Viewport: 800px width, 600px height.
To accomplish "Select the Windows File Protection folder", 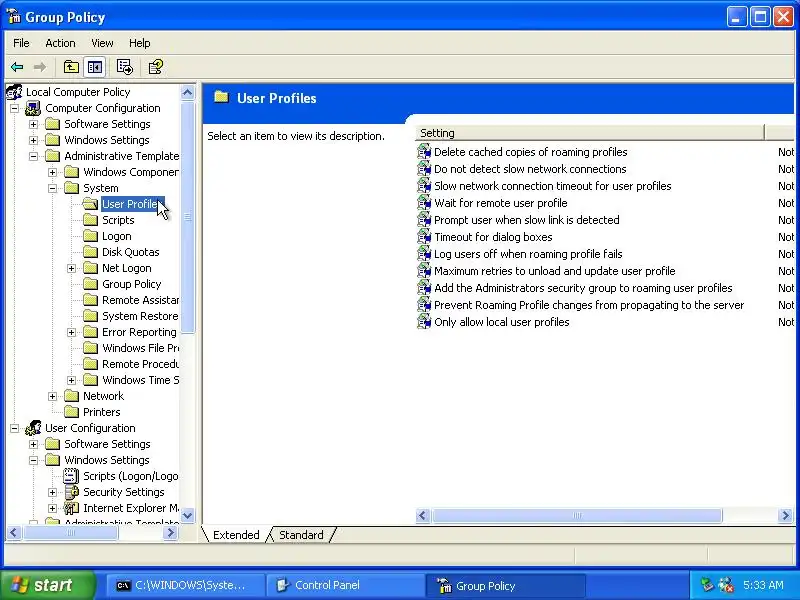I will click(140, 348).
